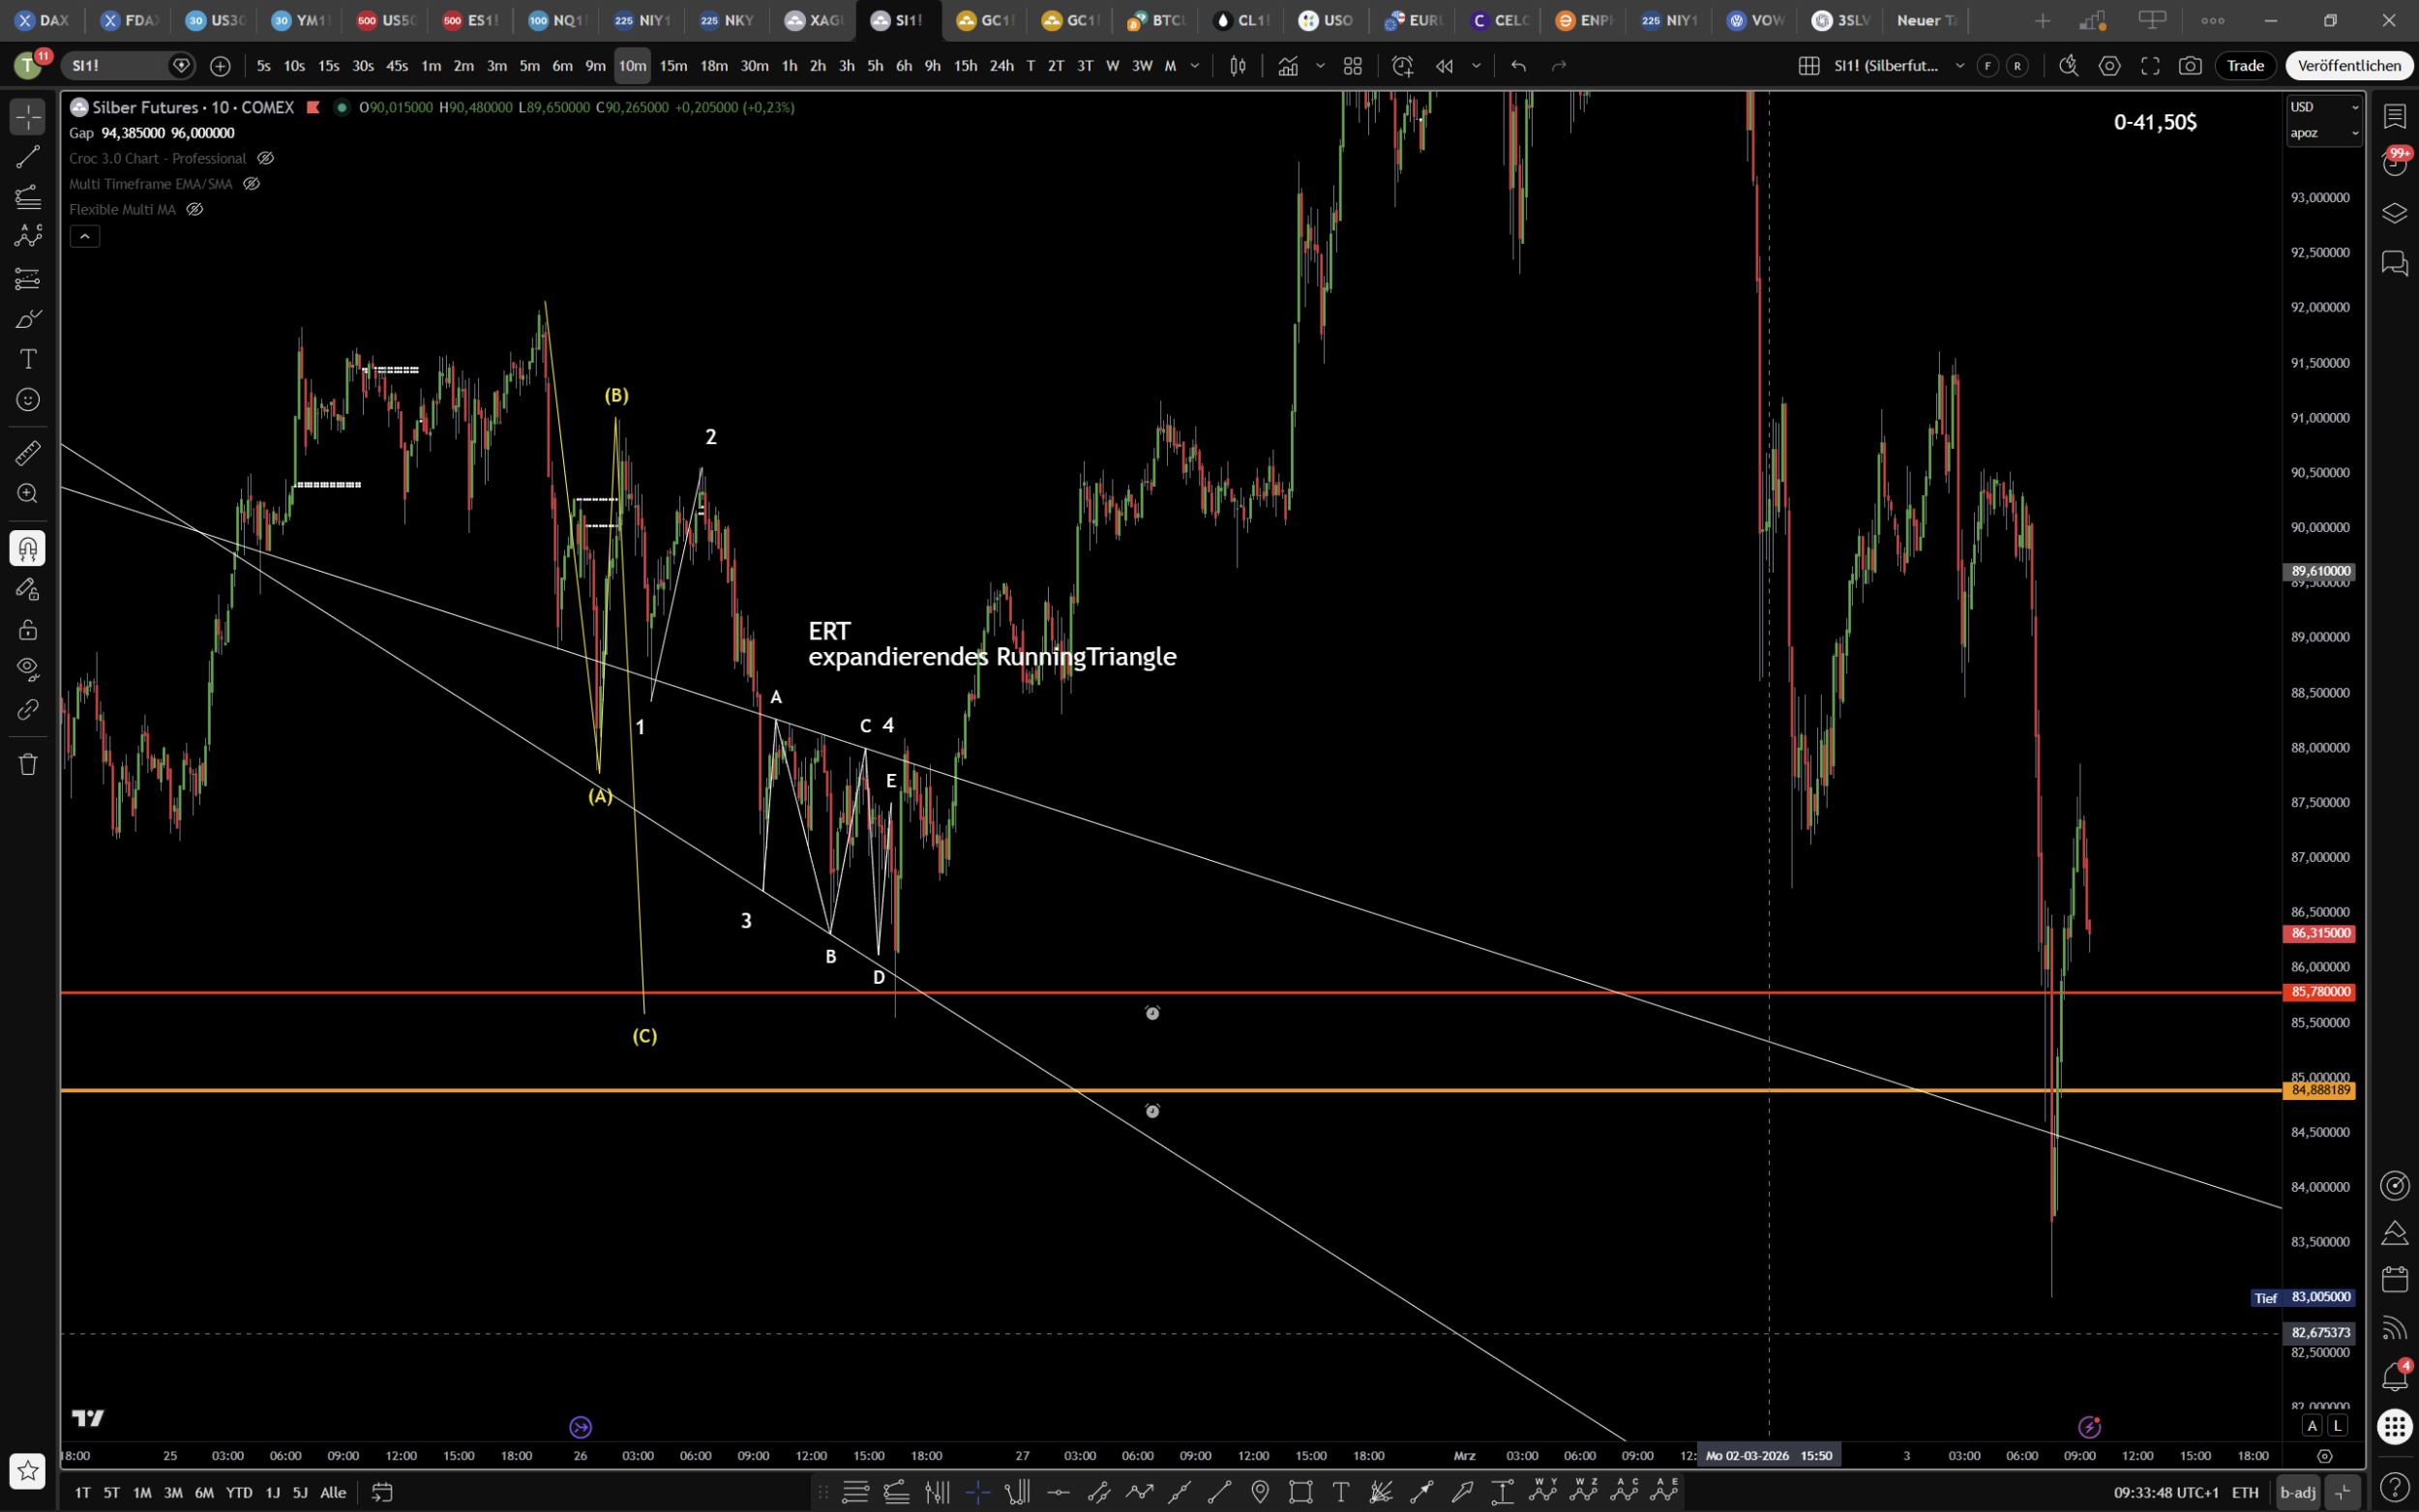Click the red 85,780000 price label
This screenshot has width=2419, height=1512.
2319,992
